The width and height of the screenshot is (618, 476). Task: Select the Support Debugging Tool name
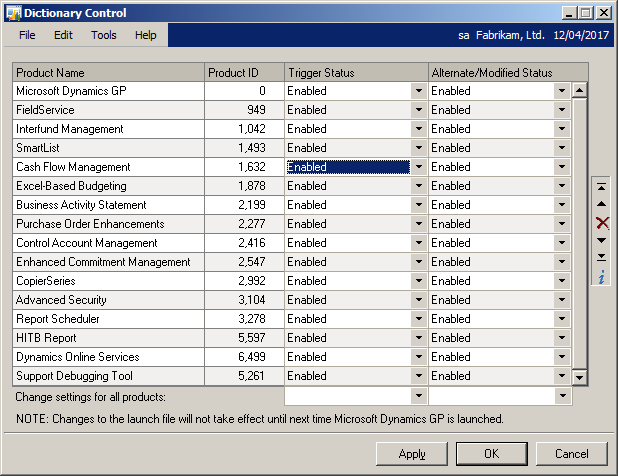click(74, 376)
